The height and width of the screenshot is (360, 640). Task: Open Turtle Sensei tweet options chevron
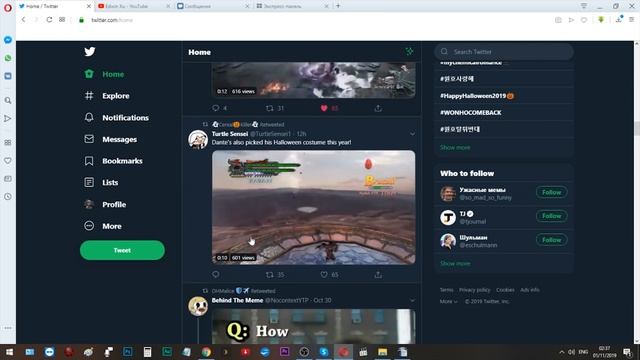[412, 134]
